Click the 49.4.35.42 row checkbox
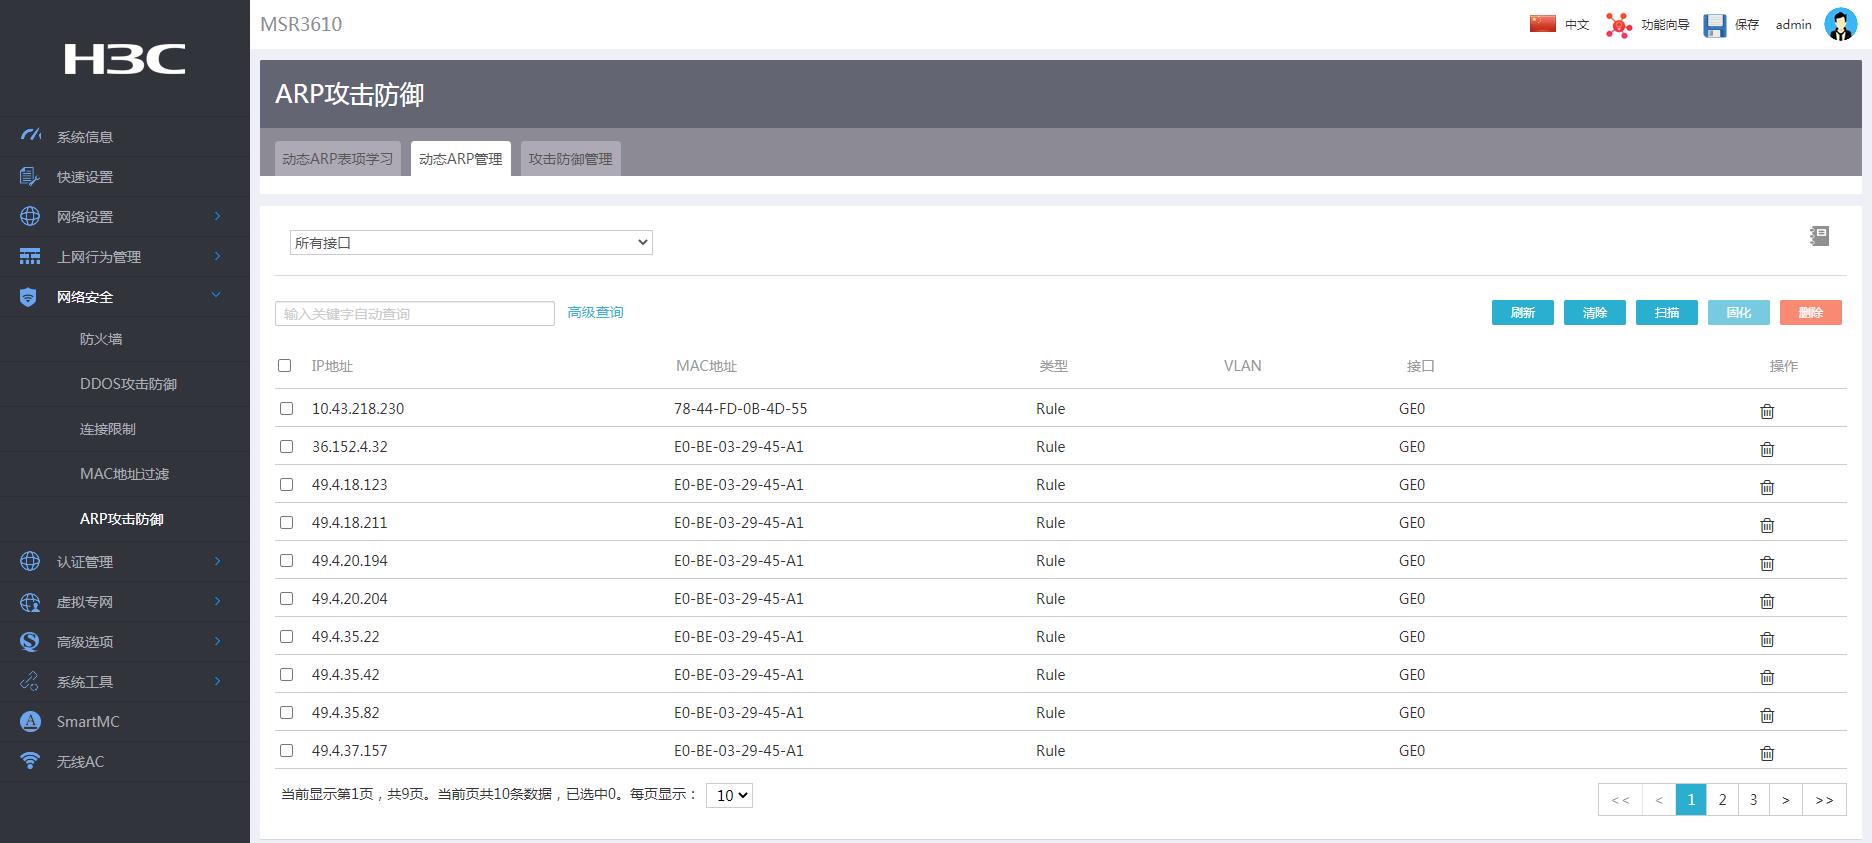 tap(287, 674)
